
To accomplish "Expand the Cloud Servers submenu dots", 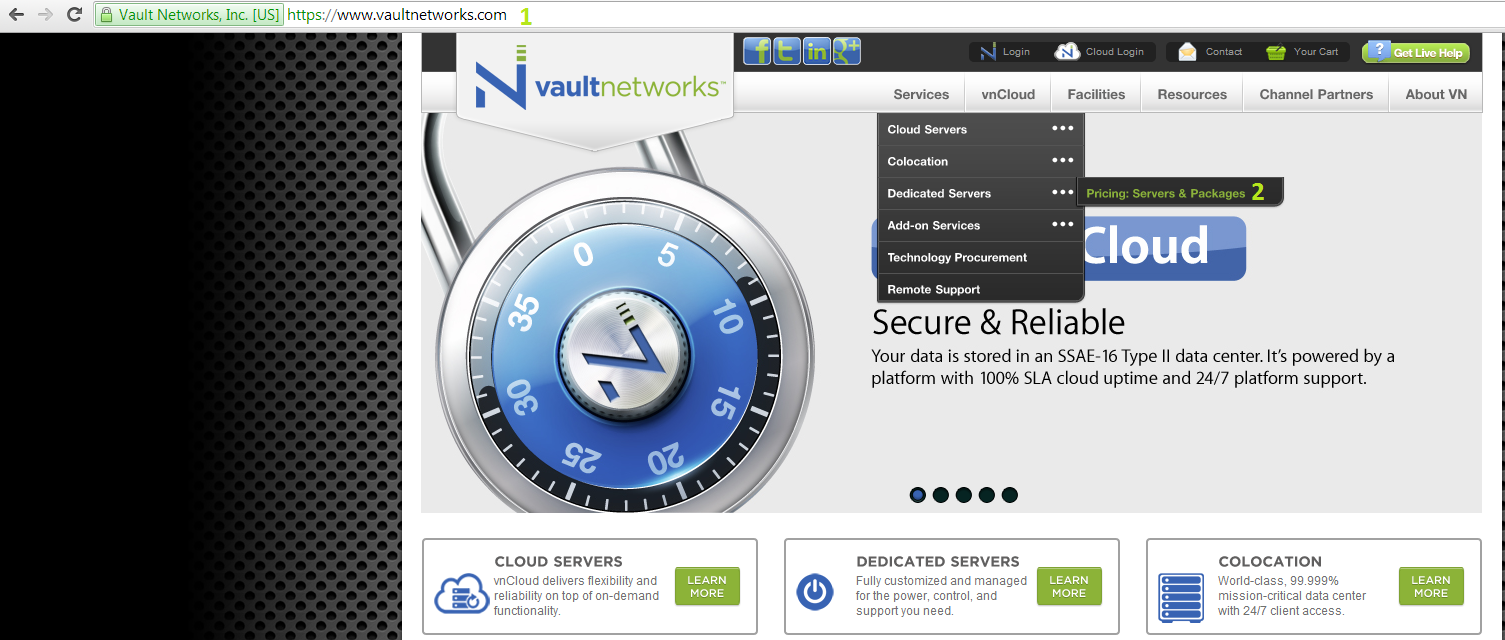I will [x=1062, y=129].
